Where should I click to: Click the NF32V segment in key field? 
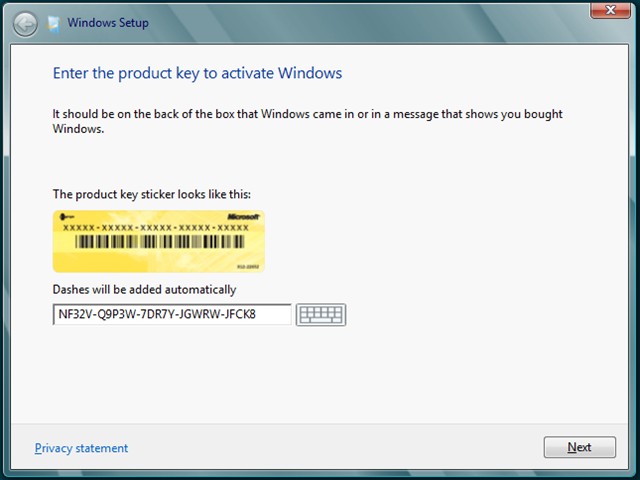tap(74, 315)
